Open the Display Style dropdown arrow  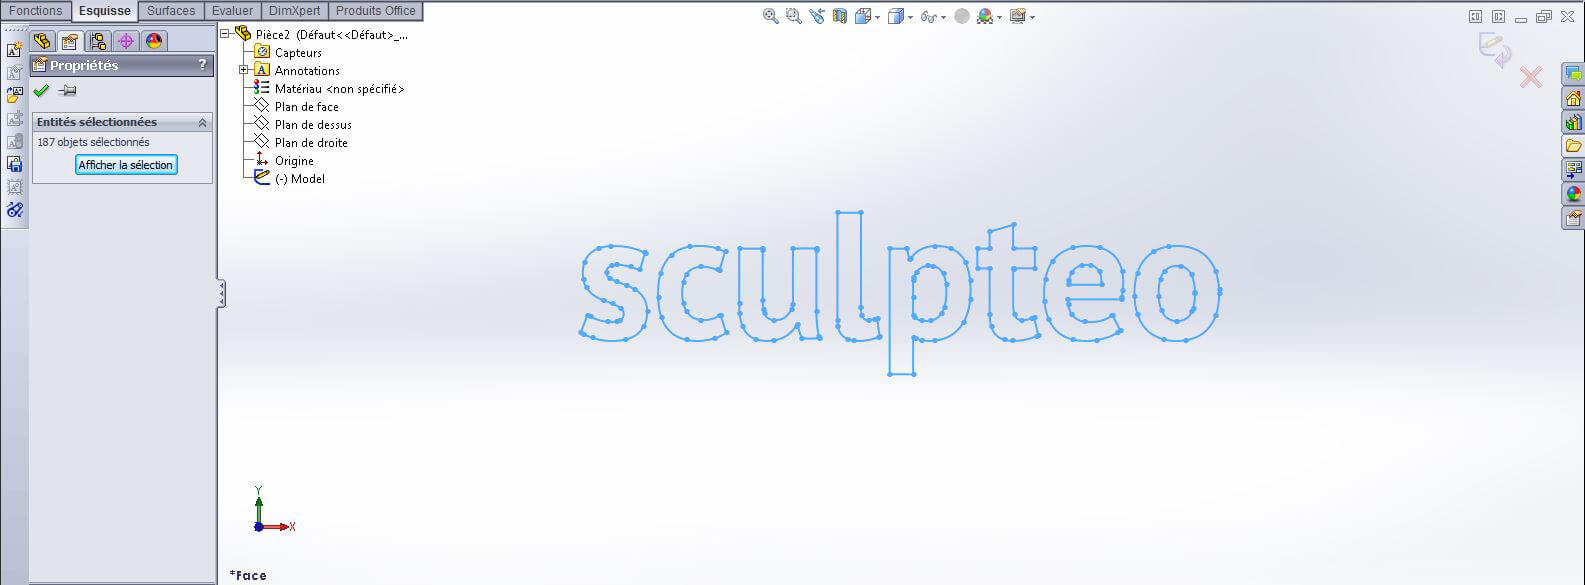pos(910,17)
